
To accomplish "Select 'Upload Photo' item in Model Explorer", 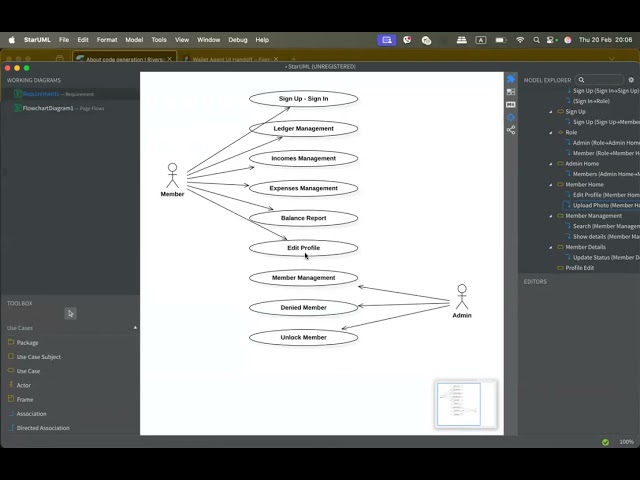I will coord(602,205).
